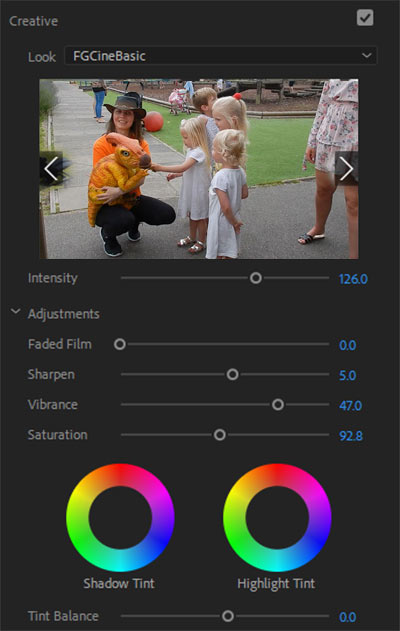
Task: Collapse the Adjustments section chevron
Action: pyautogui.click(x=15, y=311)
